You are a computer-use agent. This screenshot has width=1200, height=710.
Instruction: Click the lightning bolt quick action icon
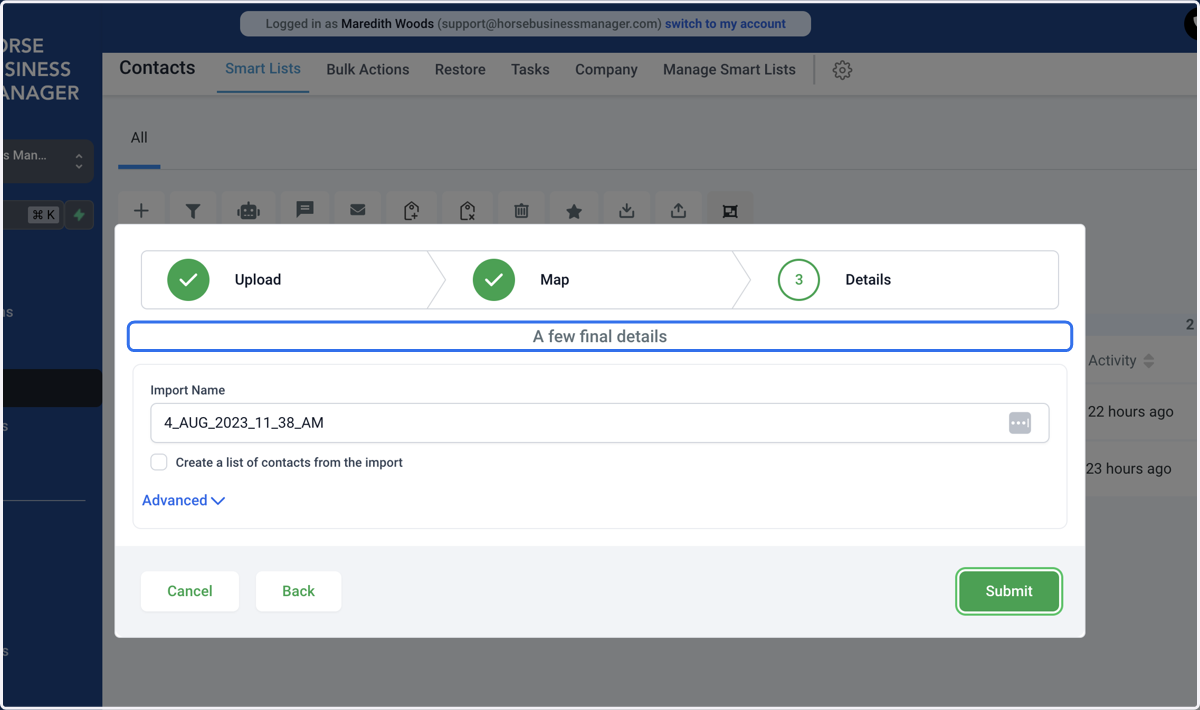pyautogui.click(x=79, y=215)
